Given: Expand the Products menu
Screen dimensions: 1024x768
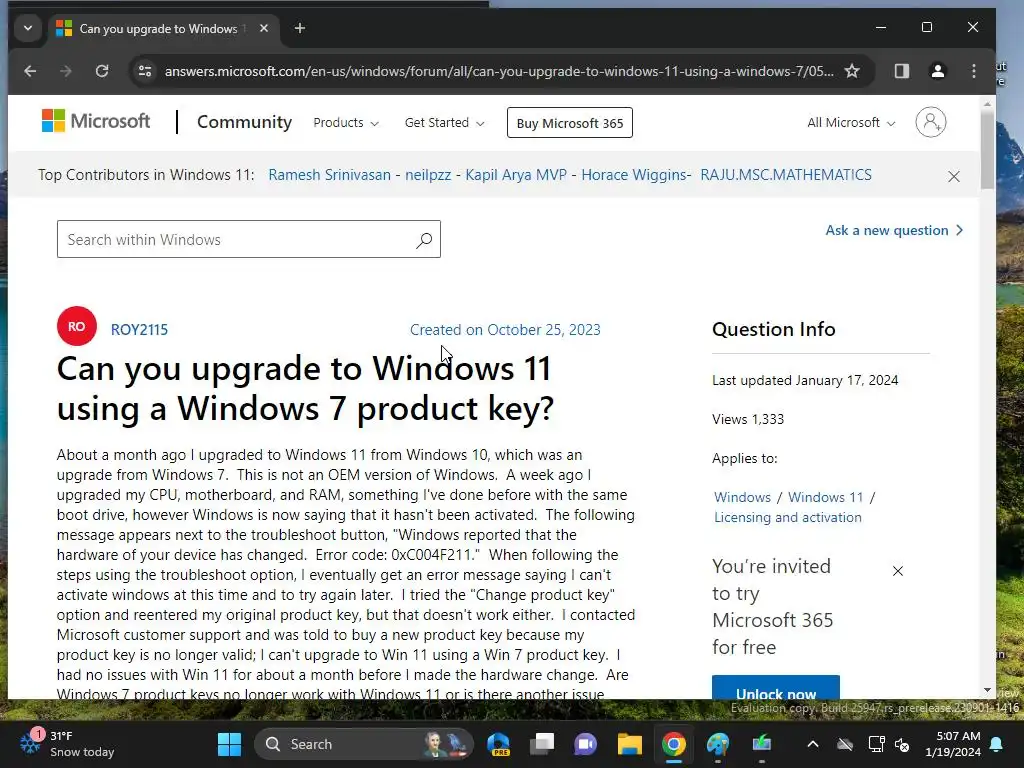Looking at the screenshot, I should point(345,123).
